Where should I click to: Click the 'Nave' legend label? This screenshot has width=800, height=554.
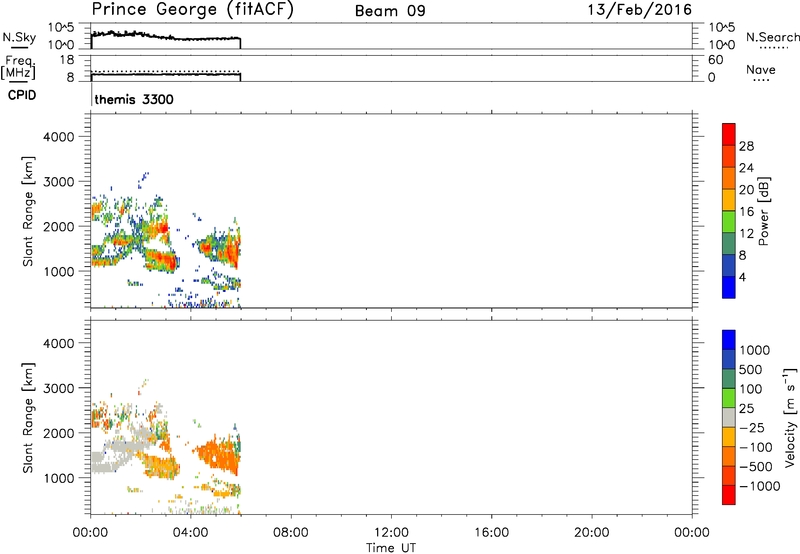[760, 69]
